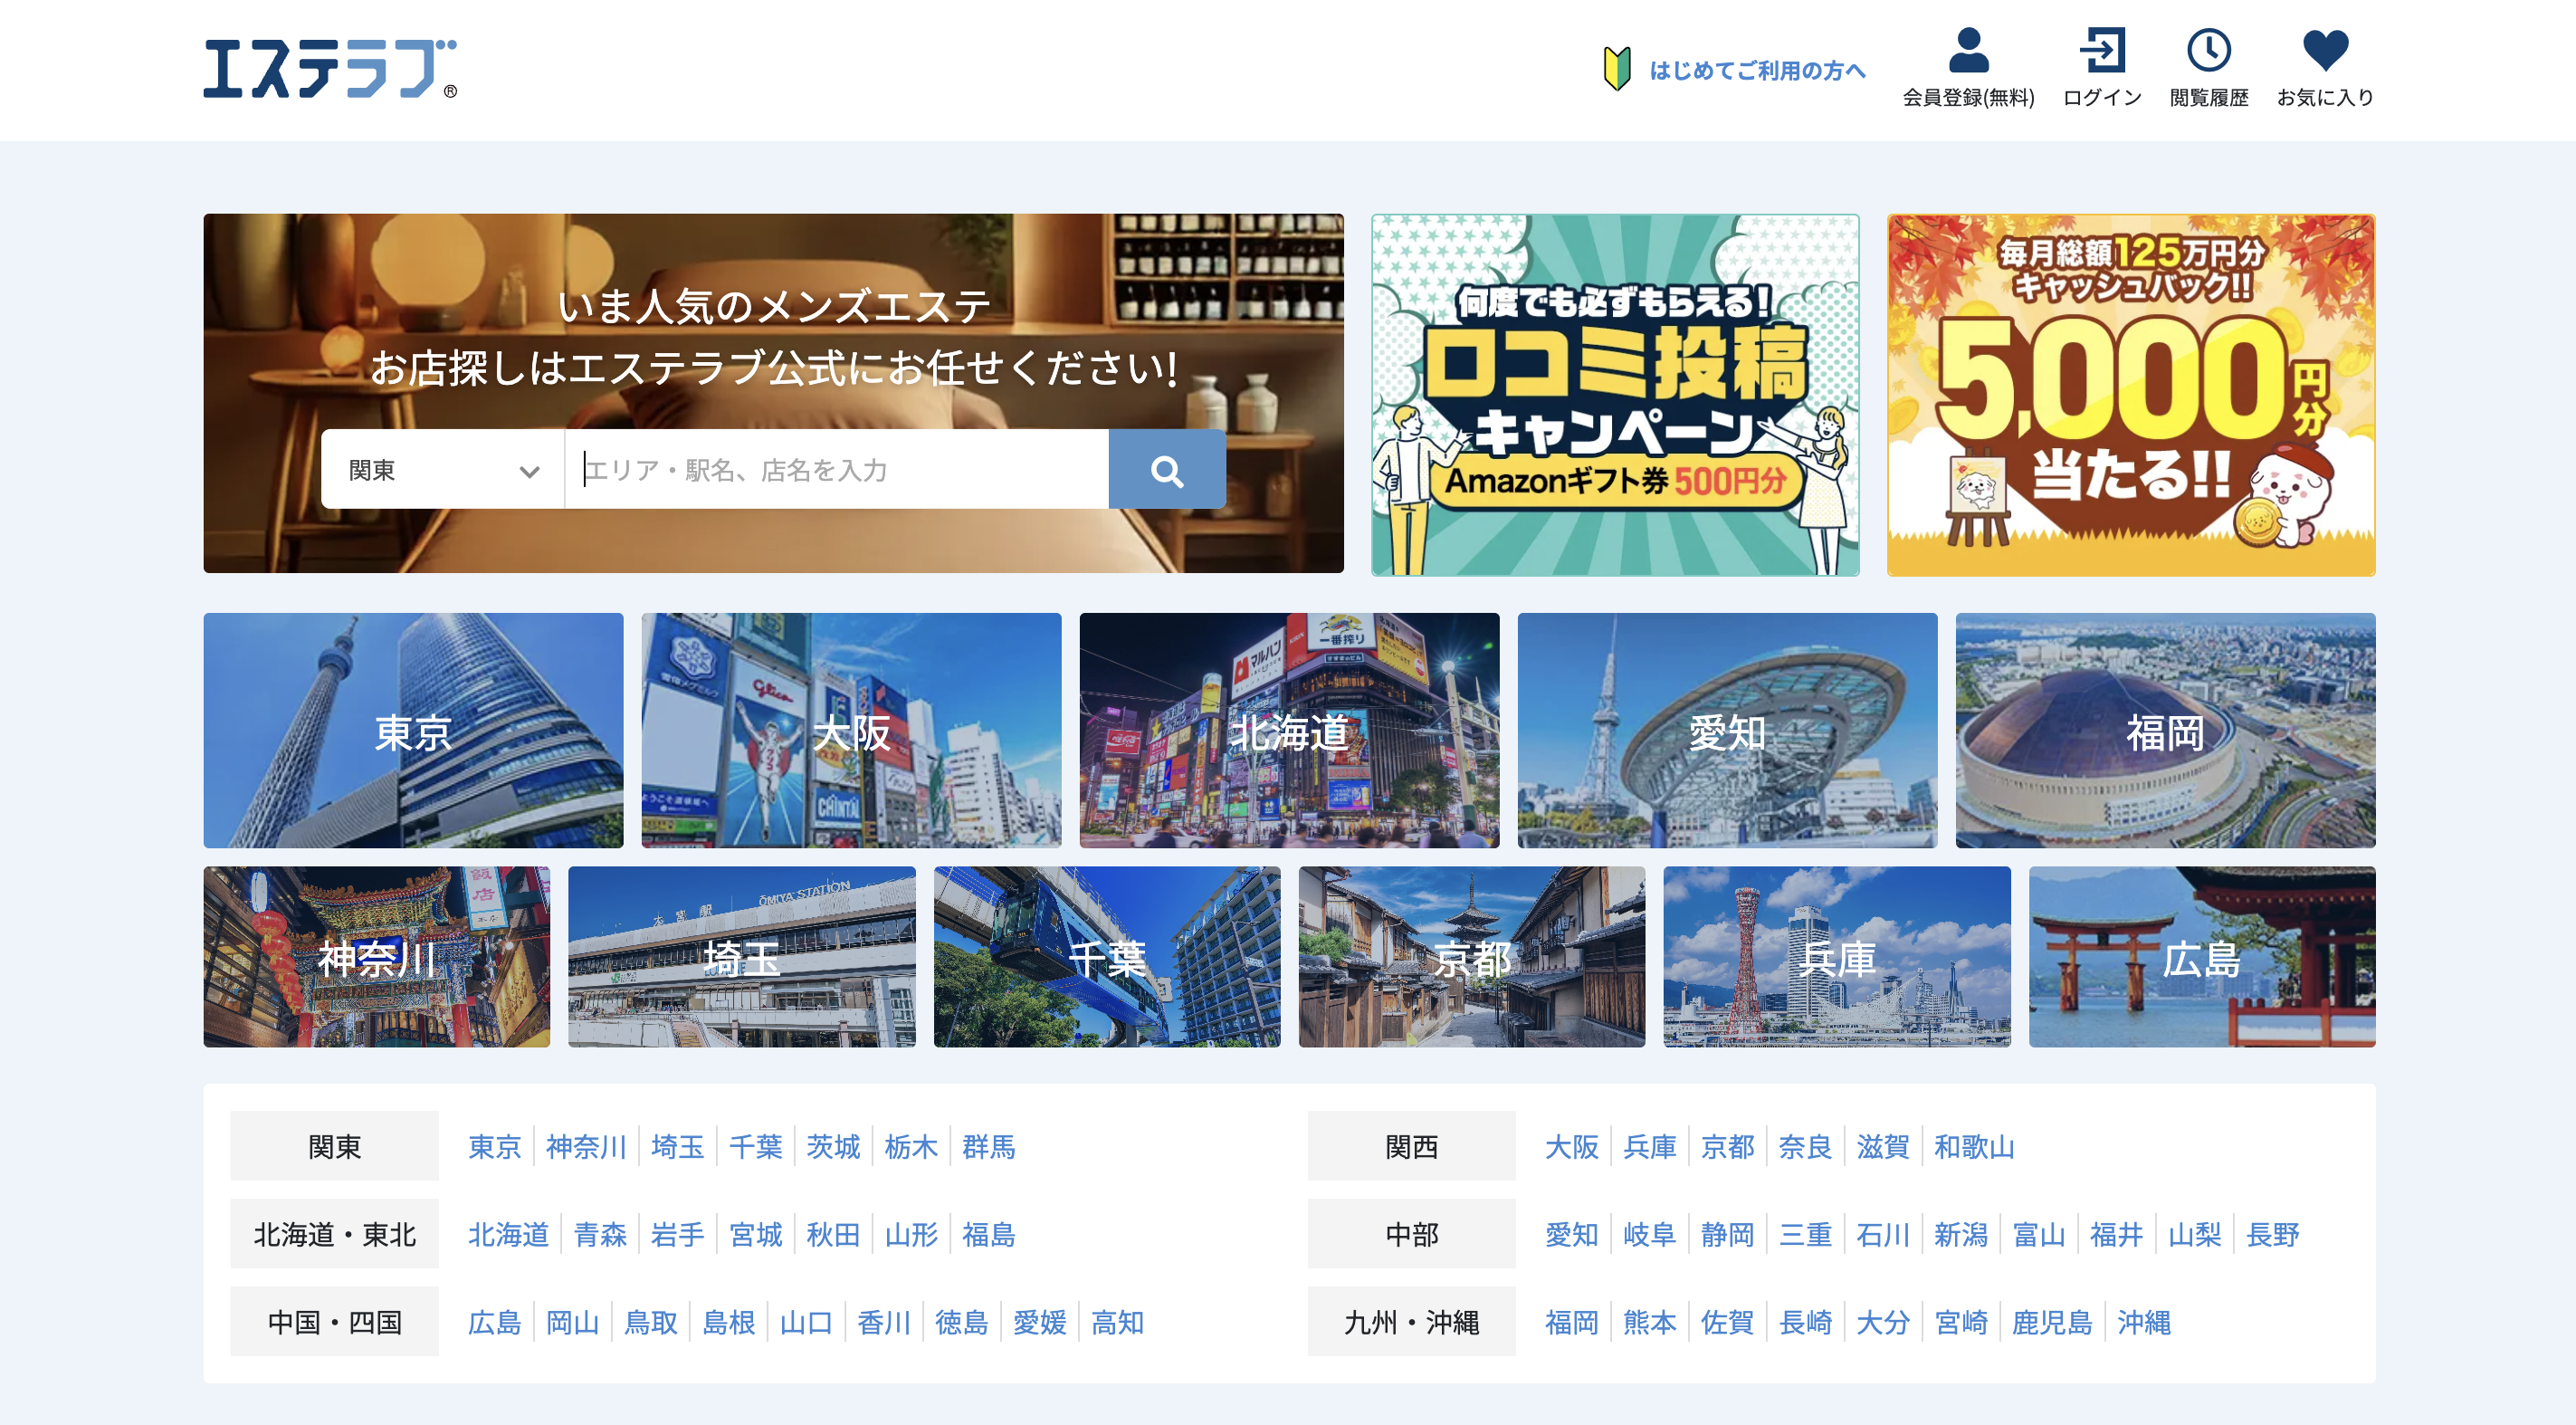Image resolution: width=2576 pixels, height=1425 pixels.
Task: Open the member registration person icon
Action: pyautogui.click(x=1967, y=50)
